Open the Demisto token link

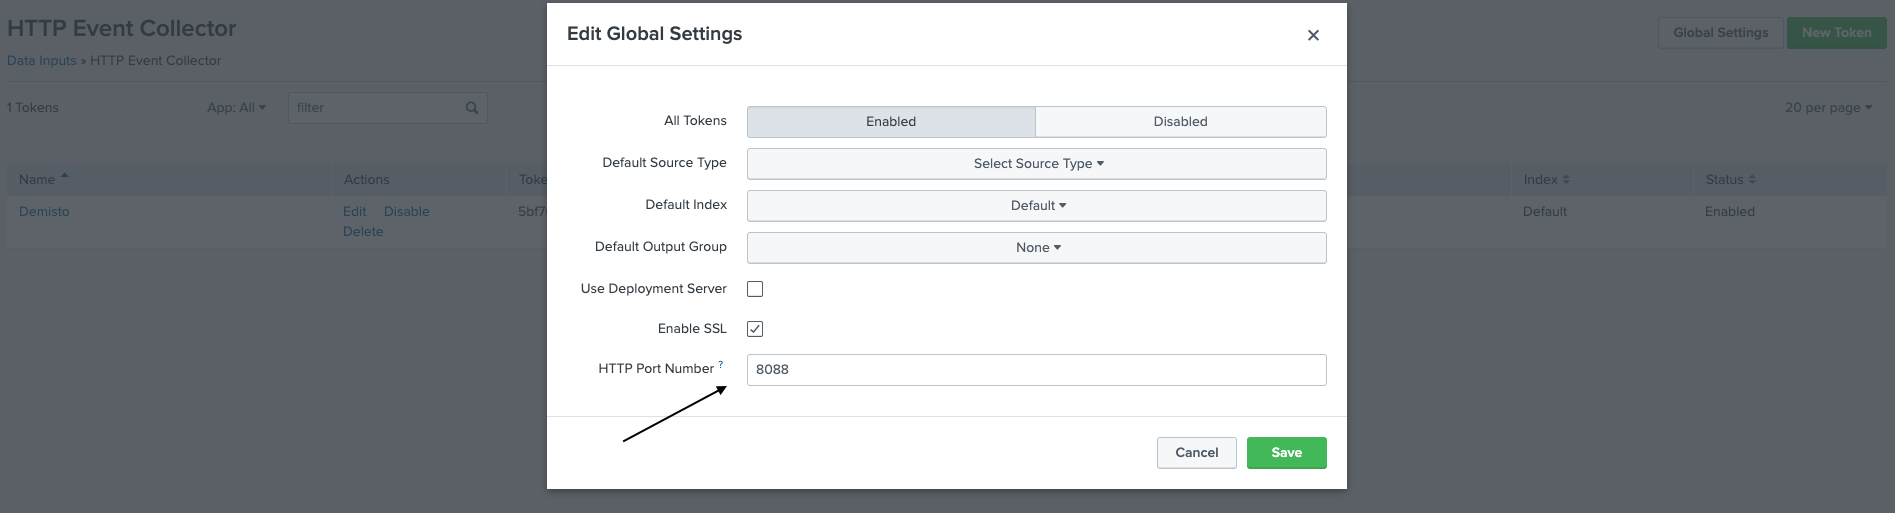point(44,212)
